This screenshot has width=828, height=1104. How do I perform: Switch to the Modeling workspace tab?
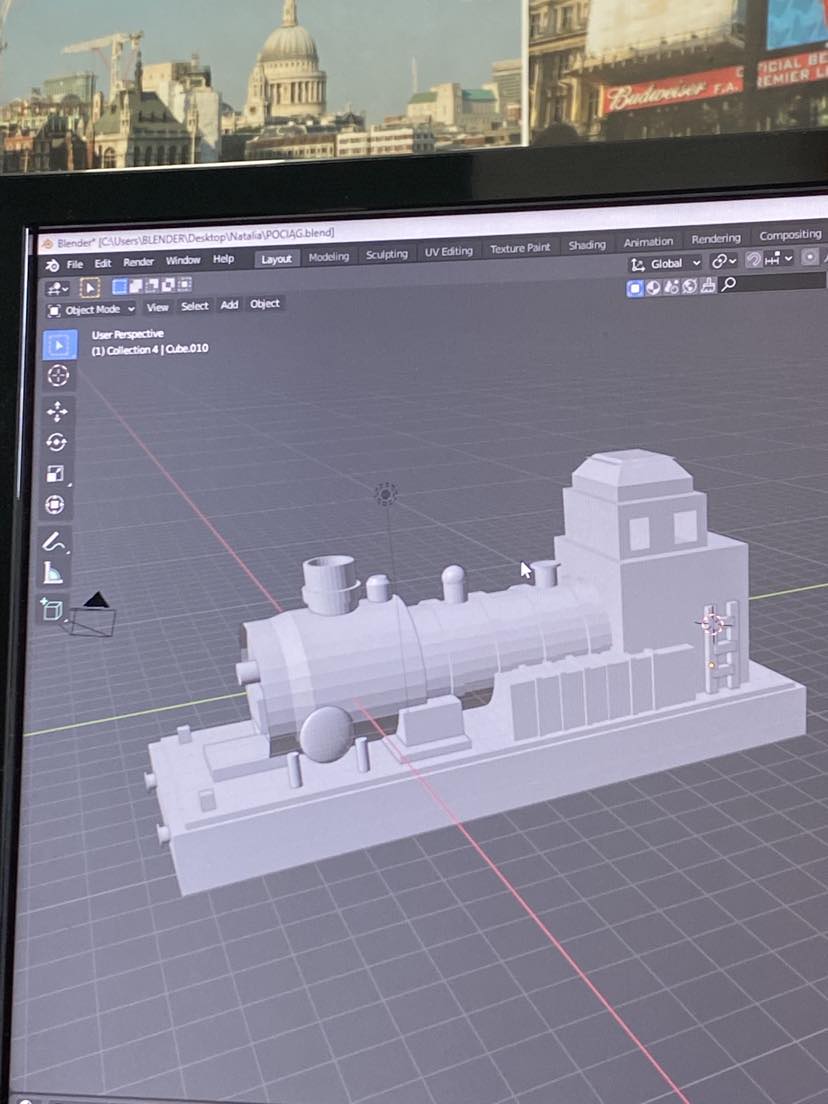pos(328,256)
